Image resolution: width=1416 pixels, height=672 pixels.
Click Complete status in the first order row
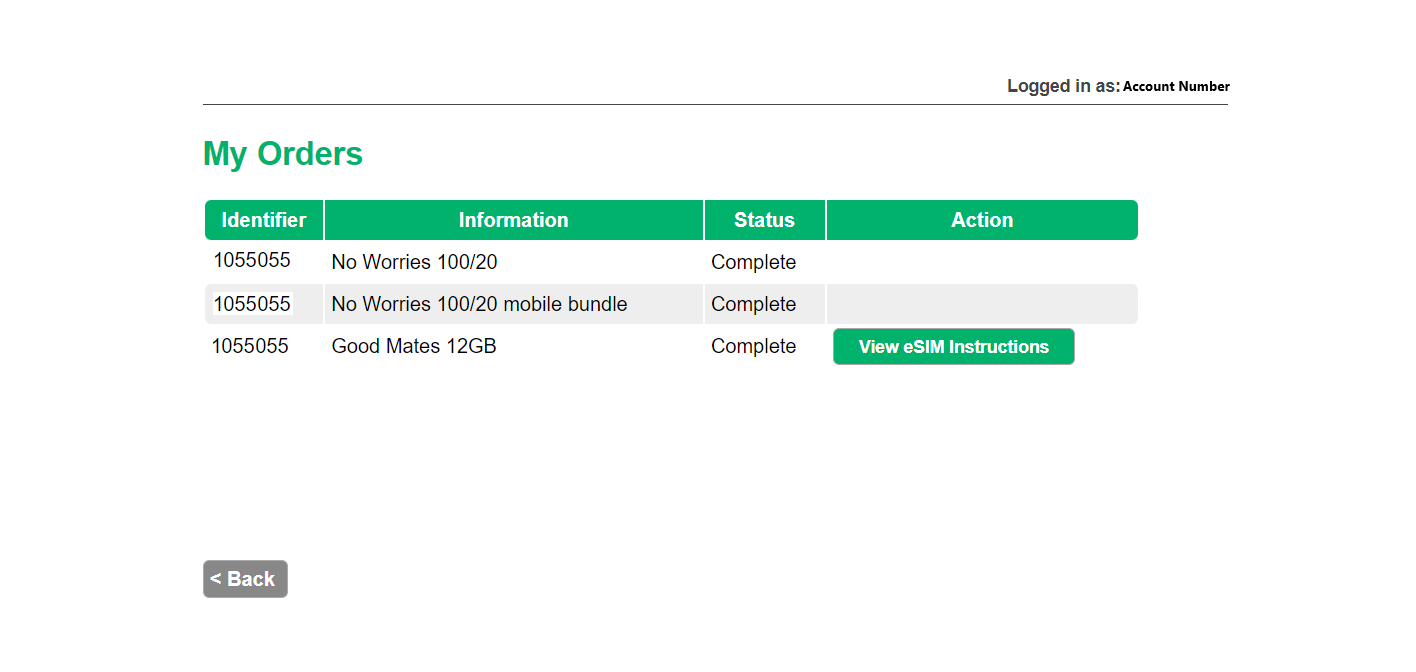[x=753, y=263]
